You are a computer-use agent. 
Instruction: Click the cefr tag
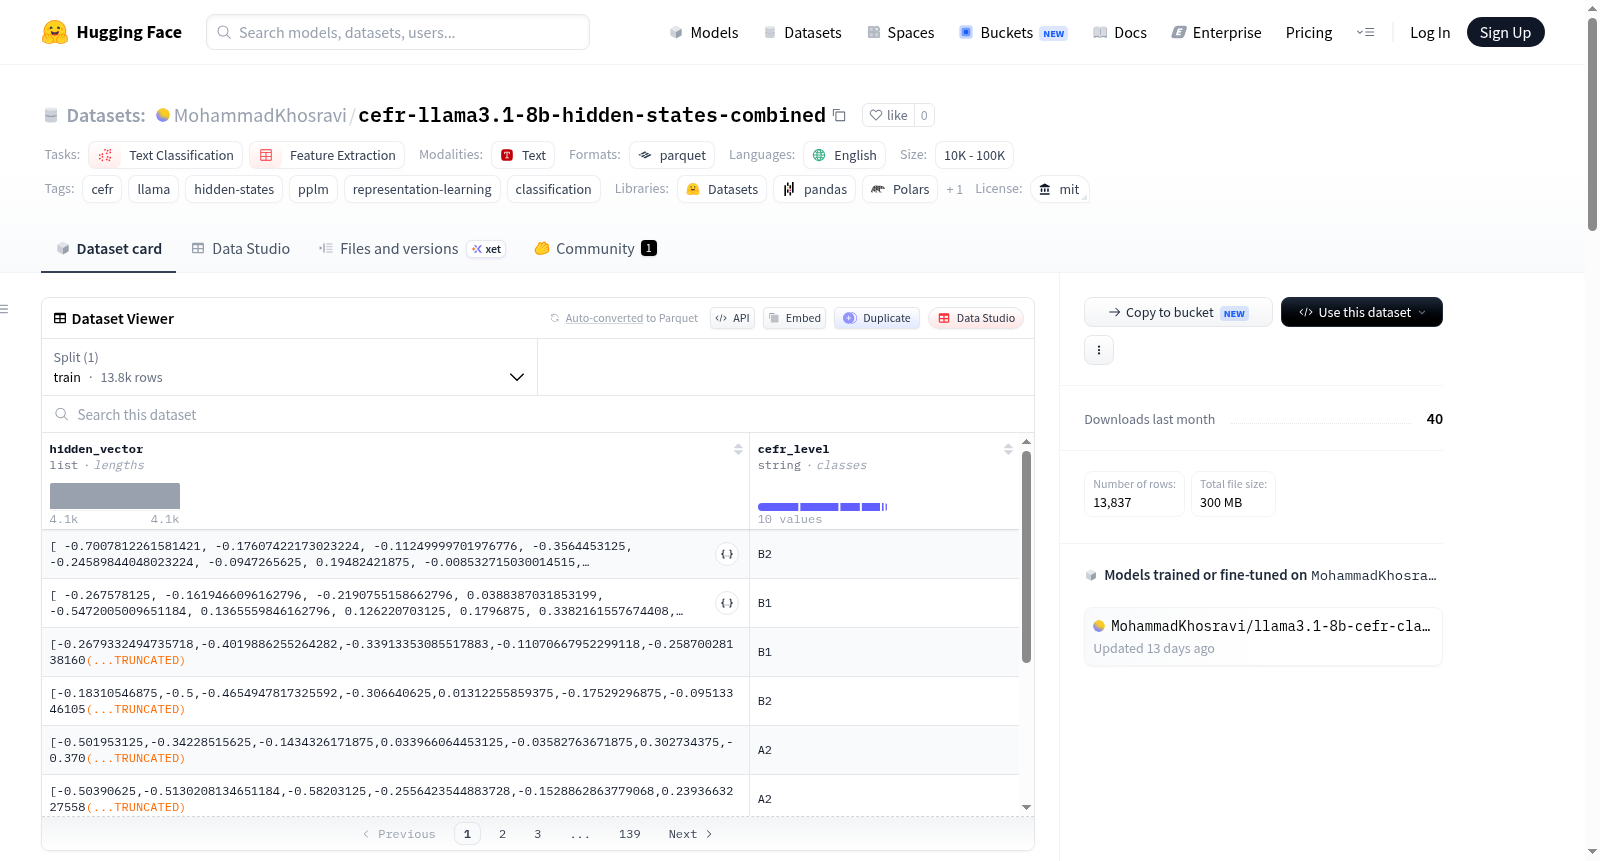[x=102, y=189]
